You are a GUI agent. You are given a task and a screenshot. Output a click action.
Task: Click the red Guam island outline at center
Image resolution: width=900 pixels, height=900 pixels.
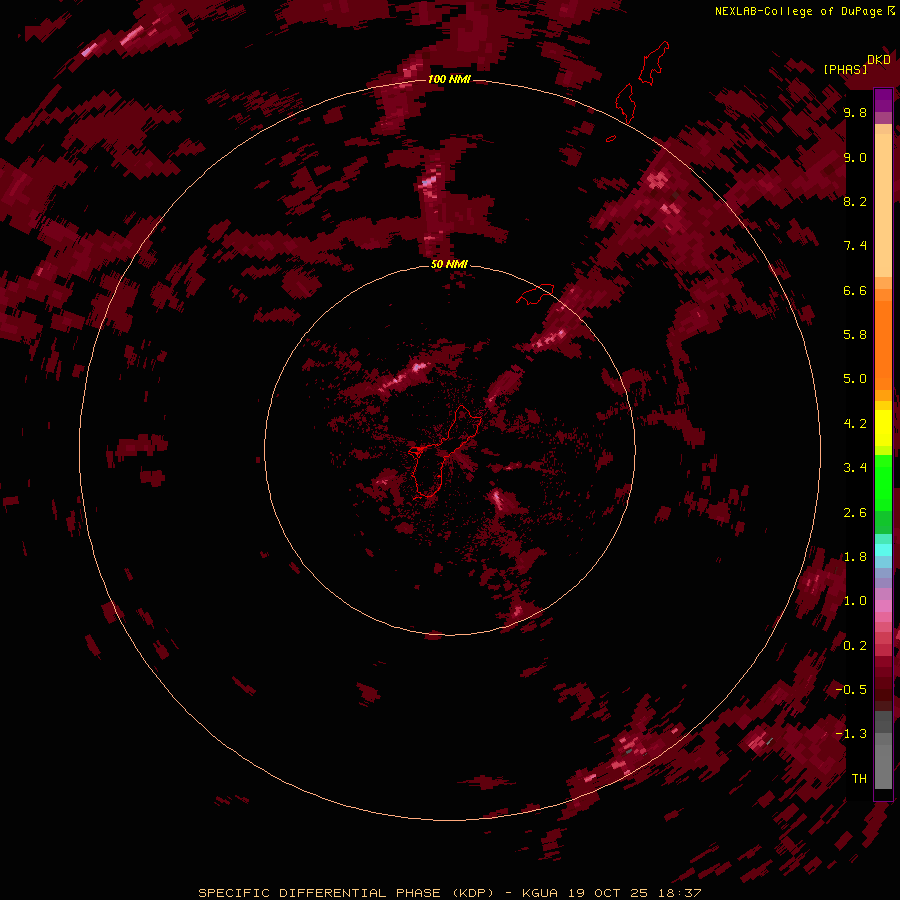[x=443, y=452]
